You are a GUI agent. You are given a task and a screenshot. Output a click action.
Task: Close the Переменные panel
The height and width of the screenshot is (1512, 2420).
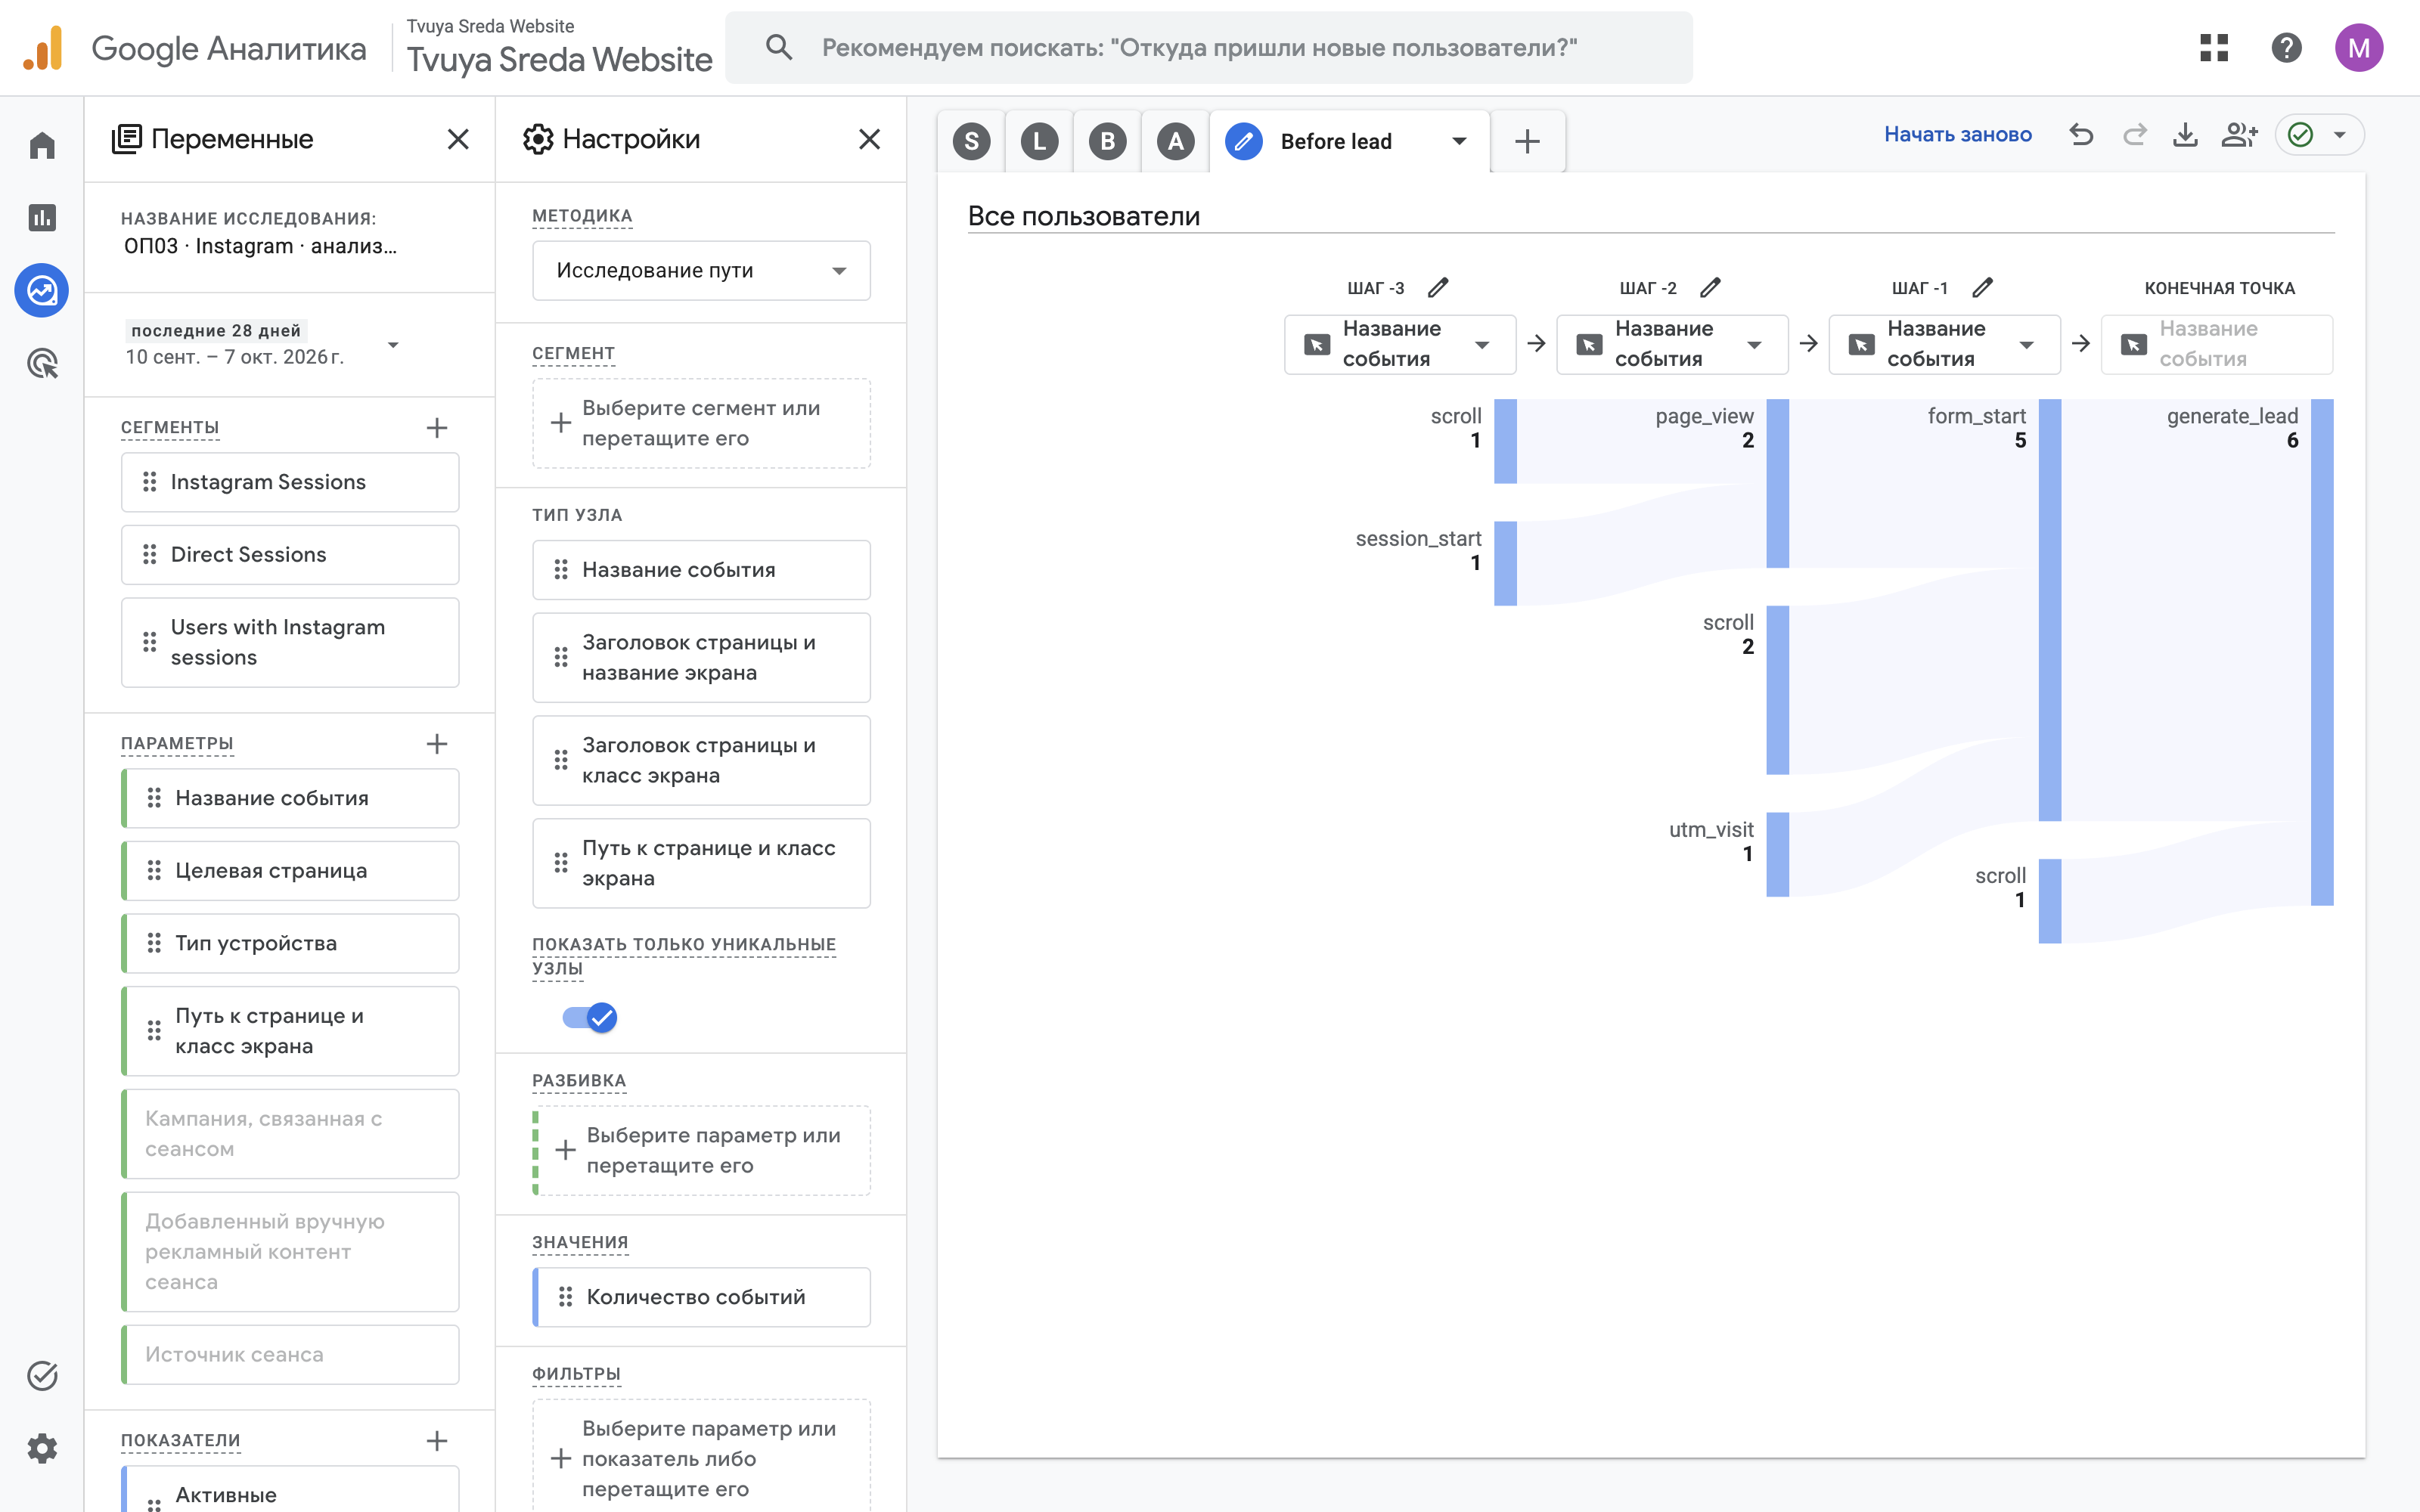click(458, 139)
